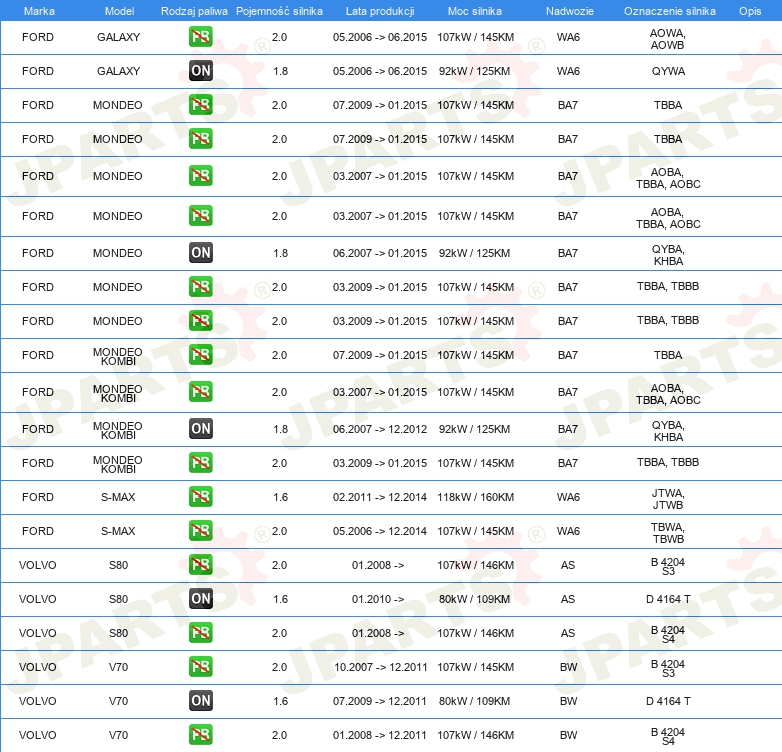Image resolution: width=782 pixels, height=752 pixels.
Task: Click WA6 body cell in the S-MAX 1.6 row
Action: coord(568,497)
